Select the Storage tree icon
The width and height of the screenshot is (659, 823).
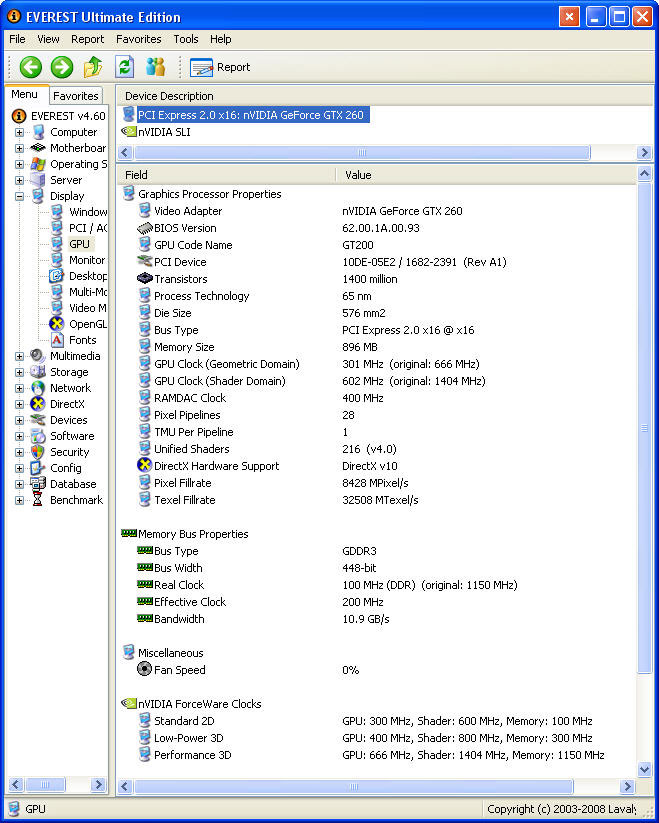click(38, 372)
